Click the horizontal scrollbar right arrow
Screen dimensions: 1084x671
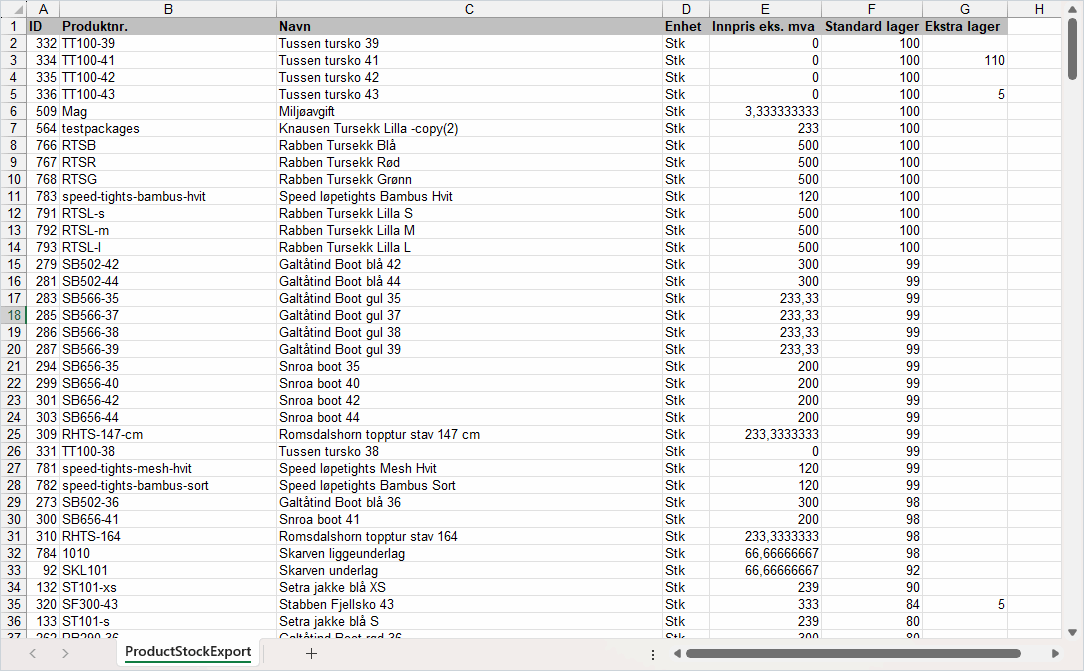1055,654
